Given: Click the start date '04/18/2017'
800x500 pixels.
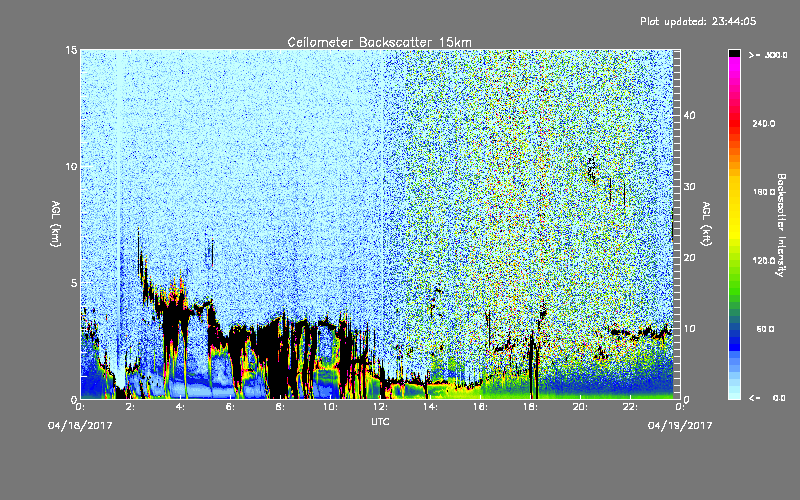Looking at the screenshot, I should [80, 426].
